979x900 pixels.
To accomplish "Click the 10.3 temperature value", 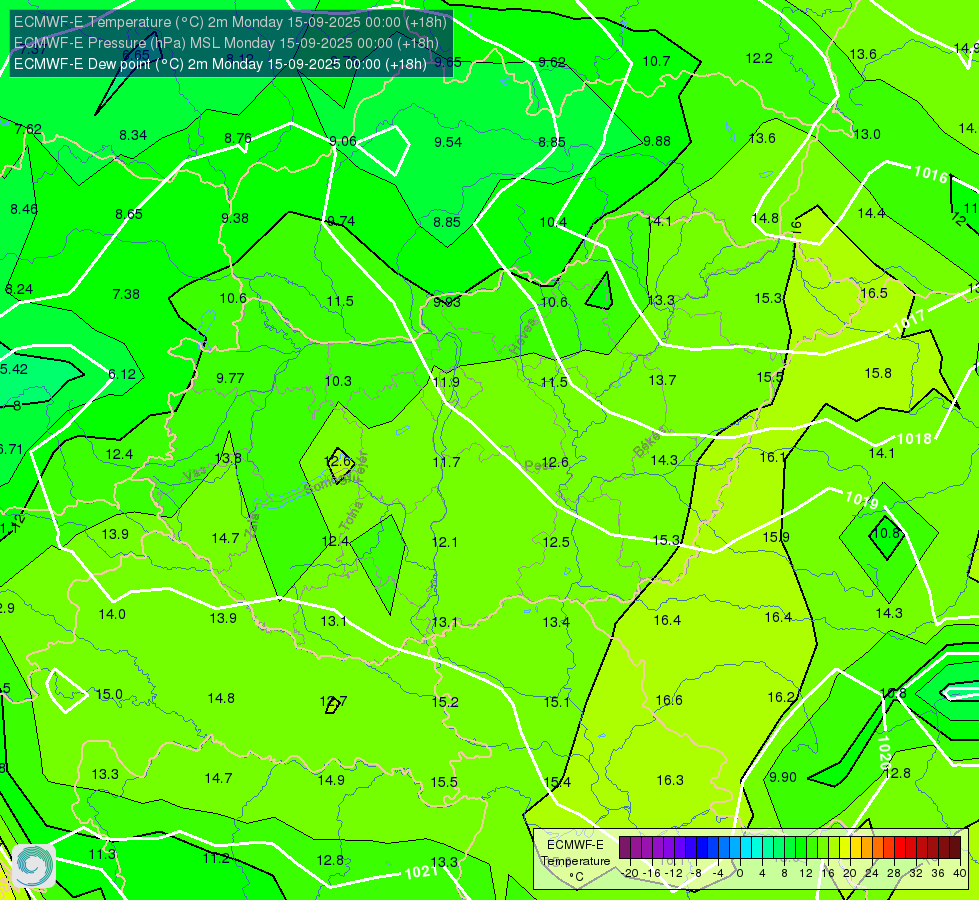I will 338,381.
